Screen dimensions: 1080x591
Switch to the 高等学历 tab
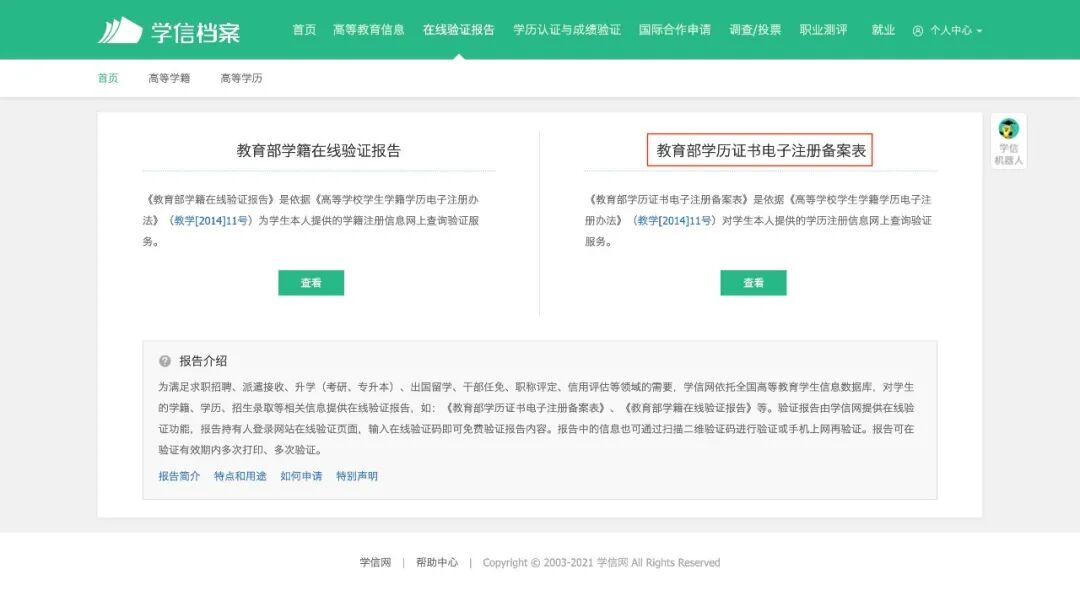pyautogui.click(x=241, y=78)
